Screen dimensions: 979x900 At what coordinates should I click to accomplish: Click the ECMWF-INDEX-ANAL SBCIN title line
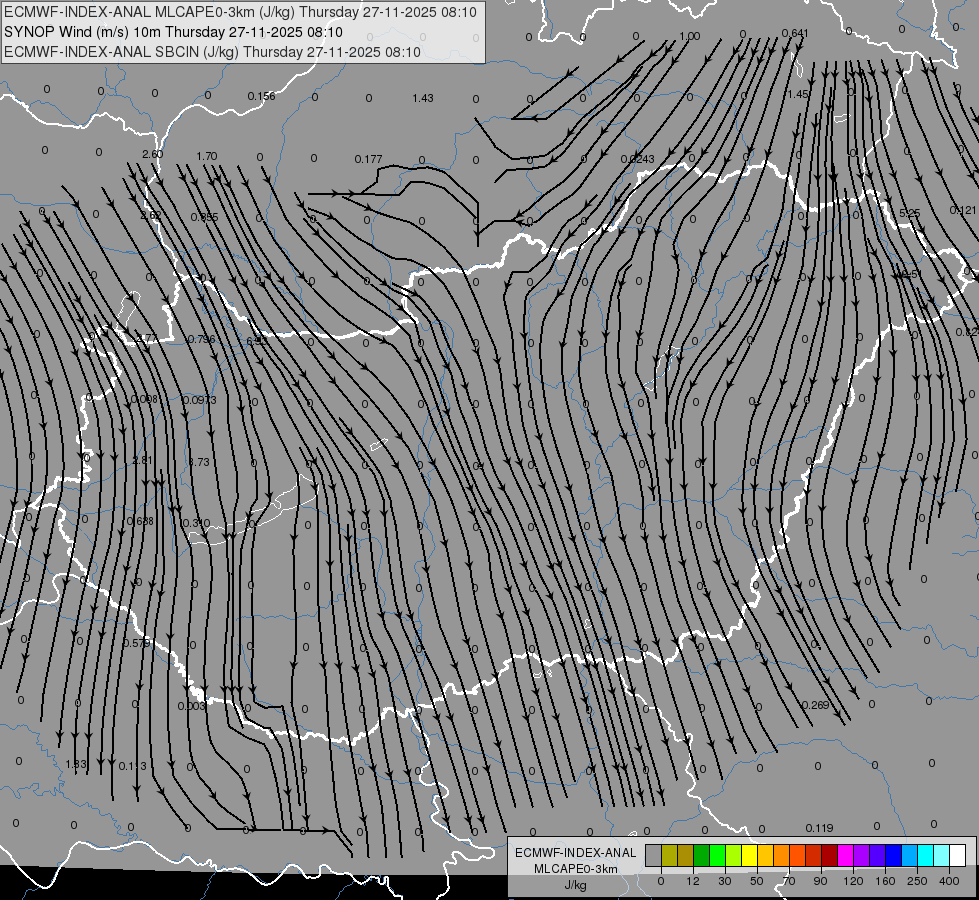tap(212, 52)
